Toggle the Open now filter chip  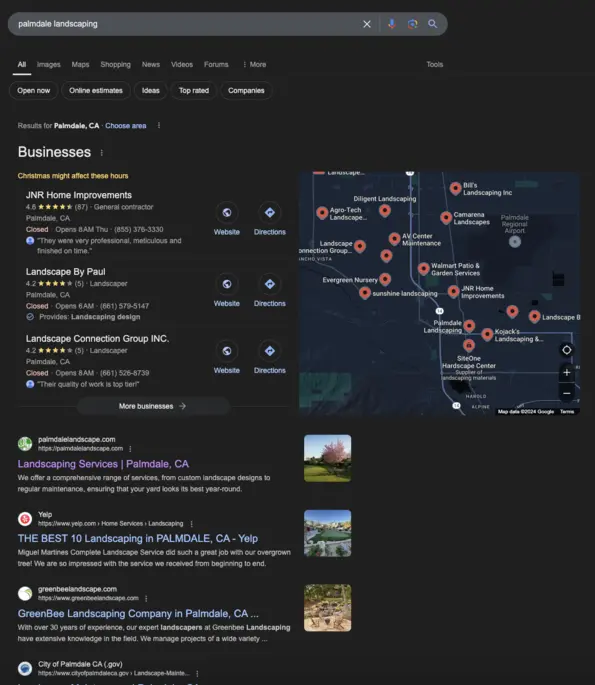[x=34, y=90]
